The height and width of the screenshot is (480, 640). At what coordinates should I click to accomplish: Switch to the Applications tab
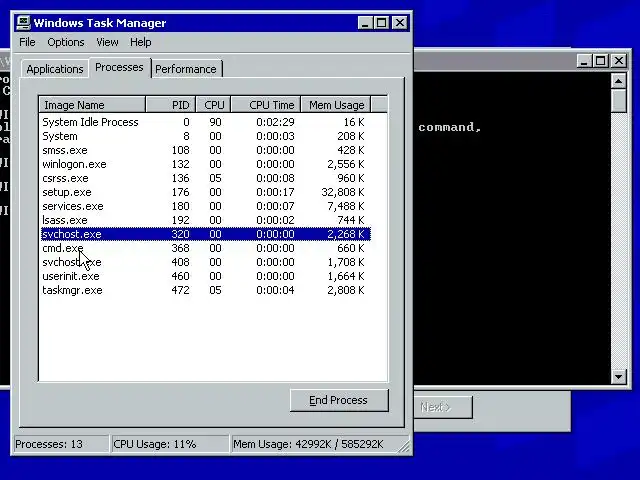coord(55,69)
